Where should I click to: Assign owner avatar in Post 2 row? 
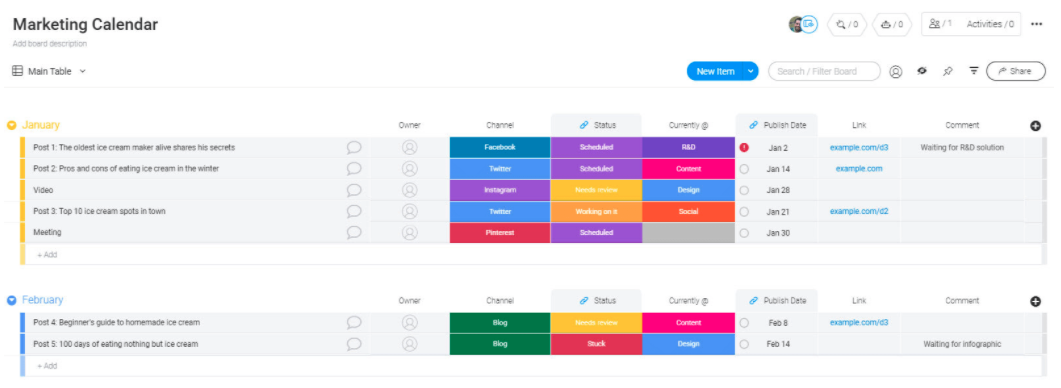(x=409, y=169)
